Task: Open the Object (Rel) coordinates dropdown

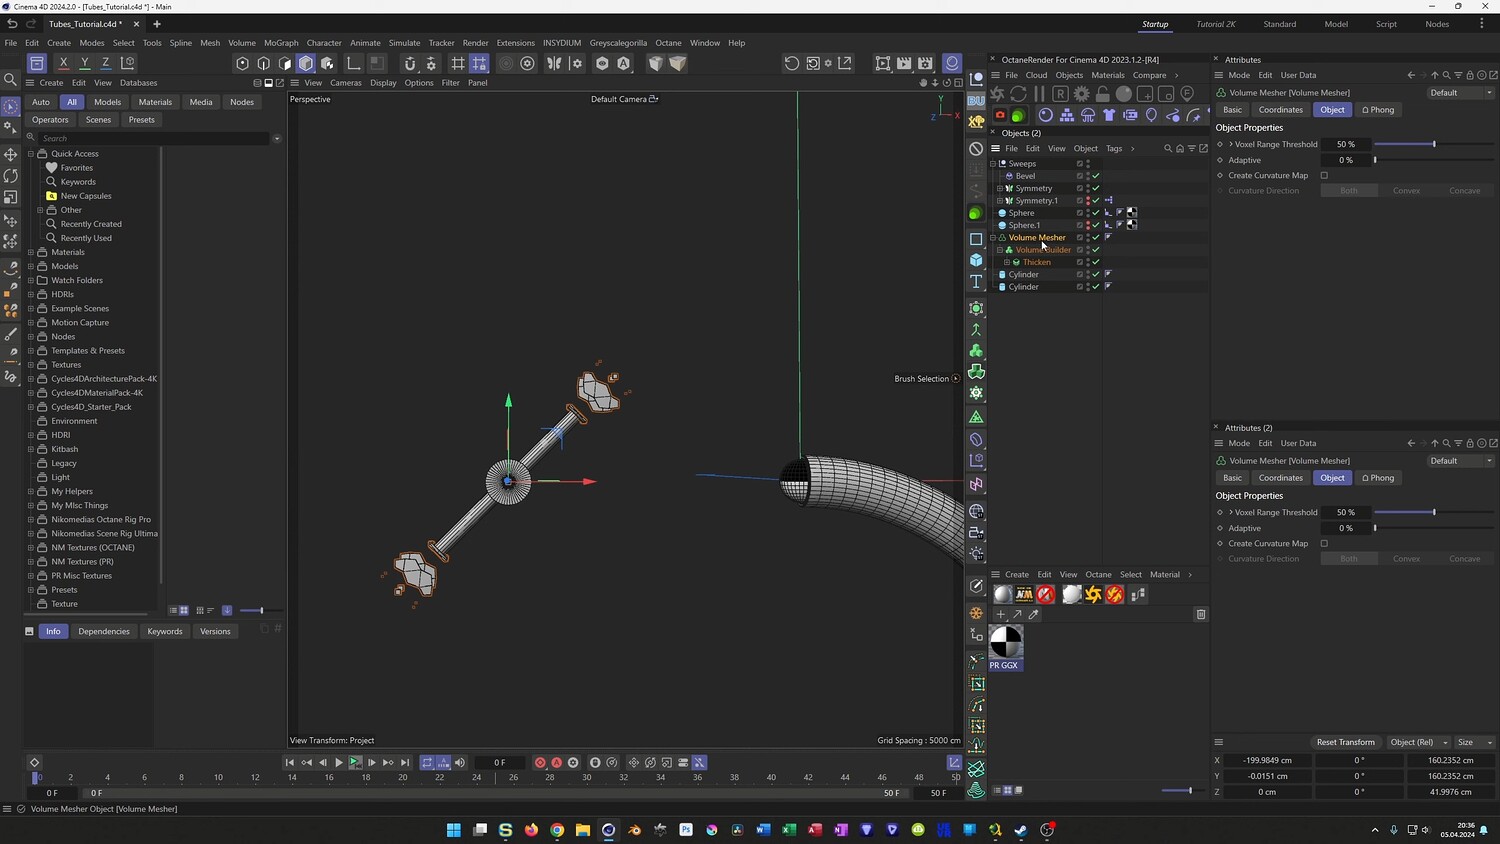Action: tap(1419, 742)
